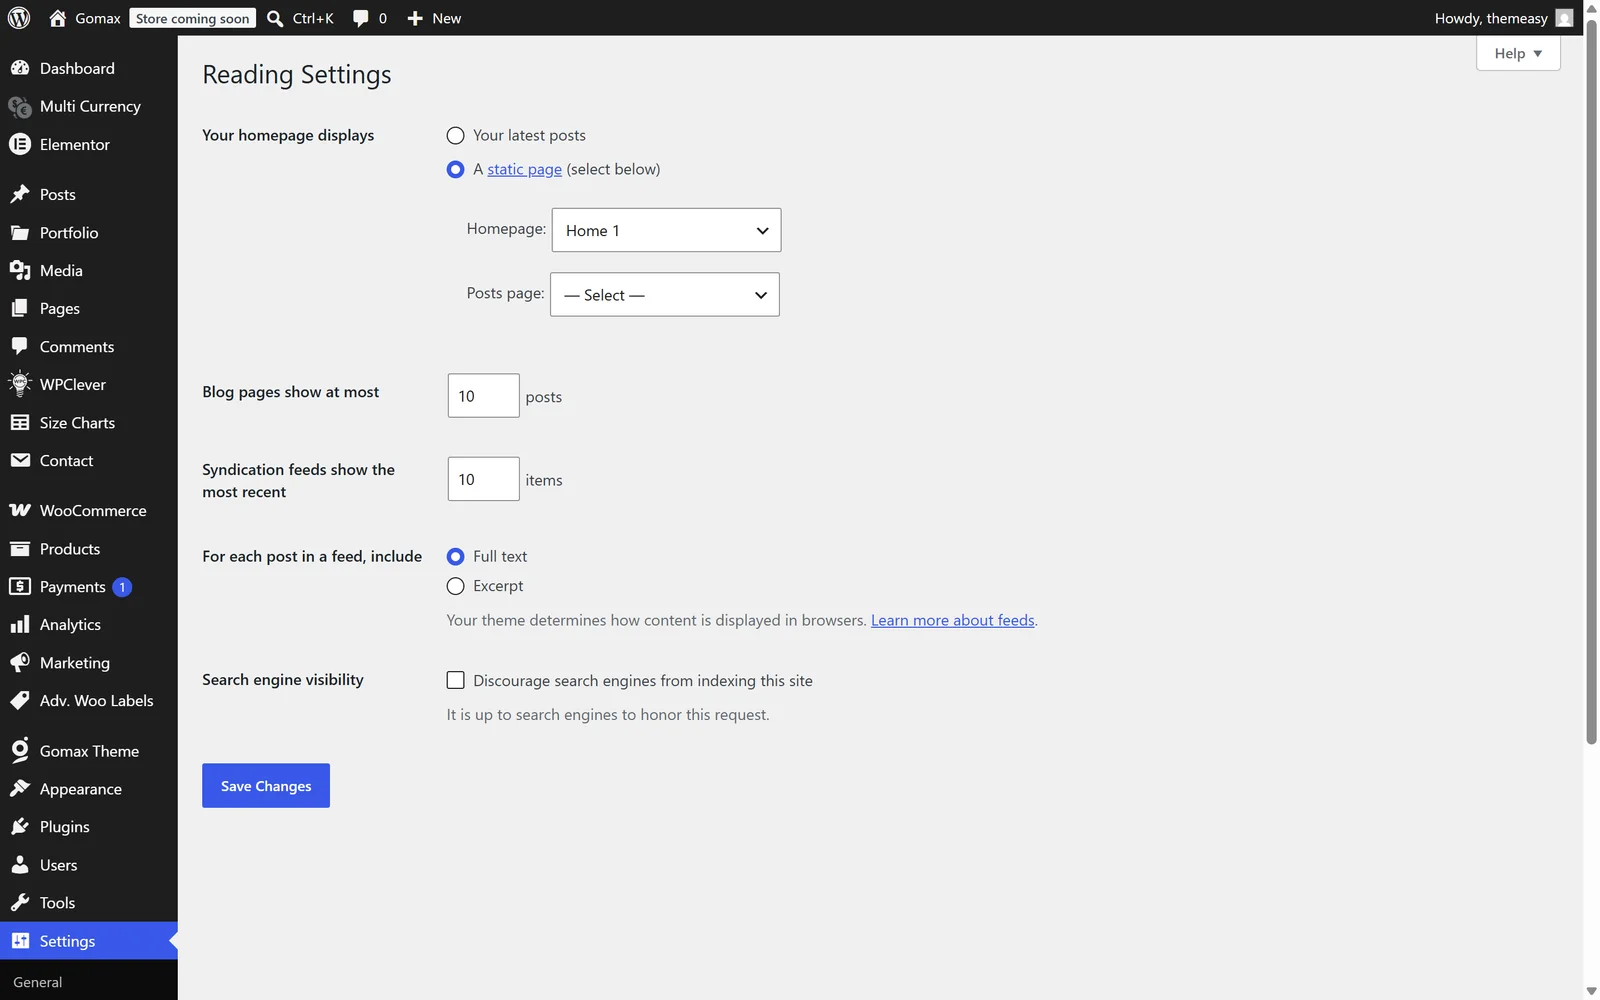Click the Contact envelope icon
1600x1000 pixels.
click(x=20, y=460)
